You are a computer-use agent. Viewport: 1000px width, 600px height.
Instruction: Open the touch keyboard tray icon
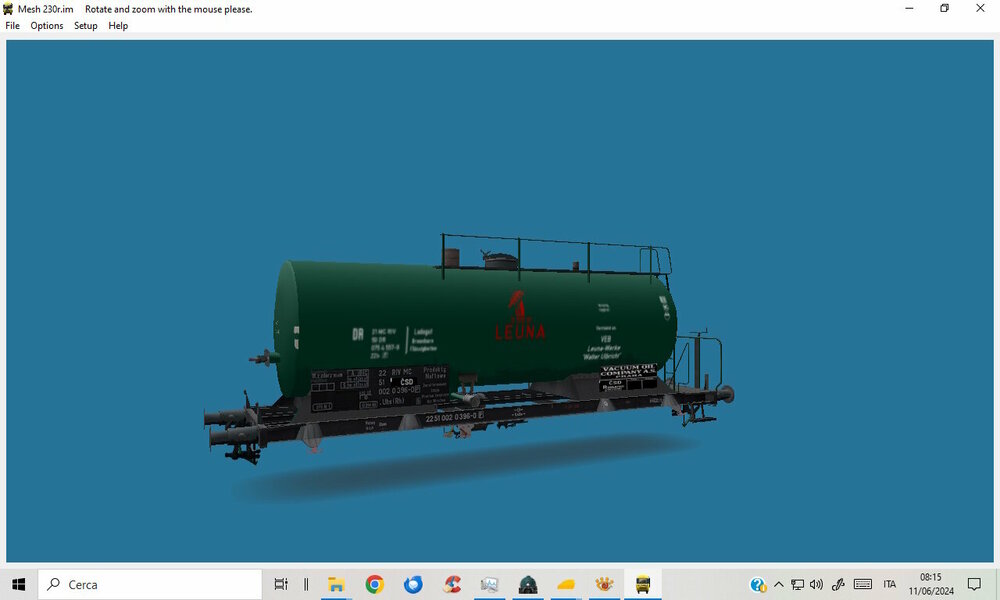[863, 584]
